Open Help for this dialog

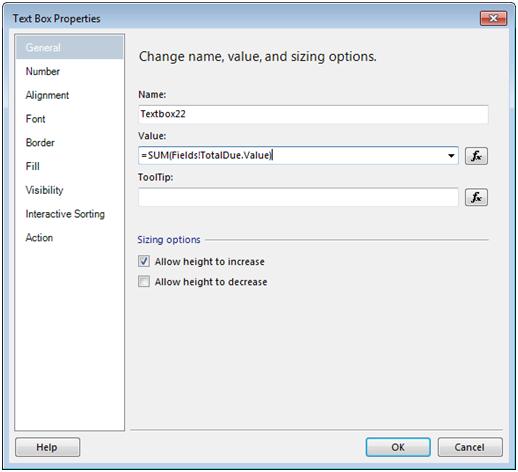47,447
